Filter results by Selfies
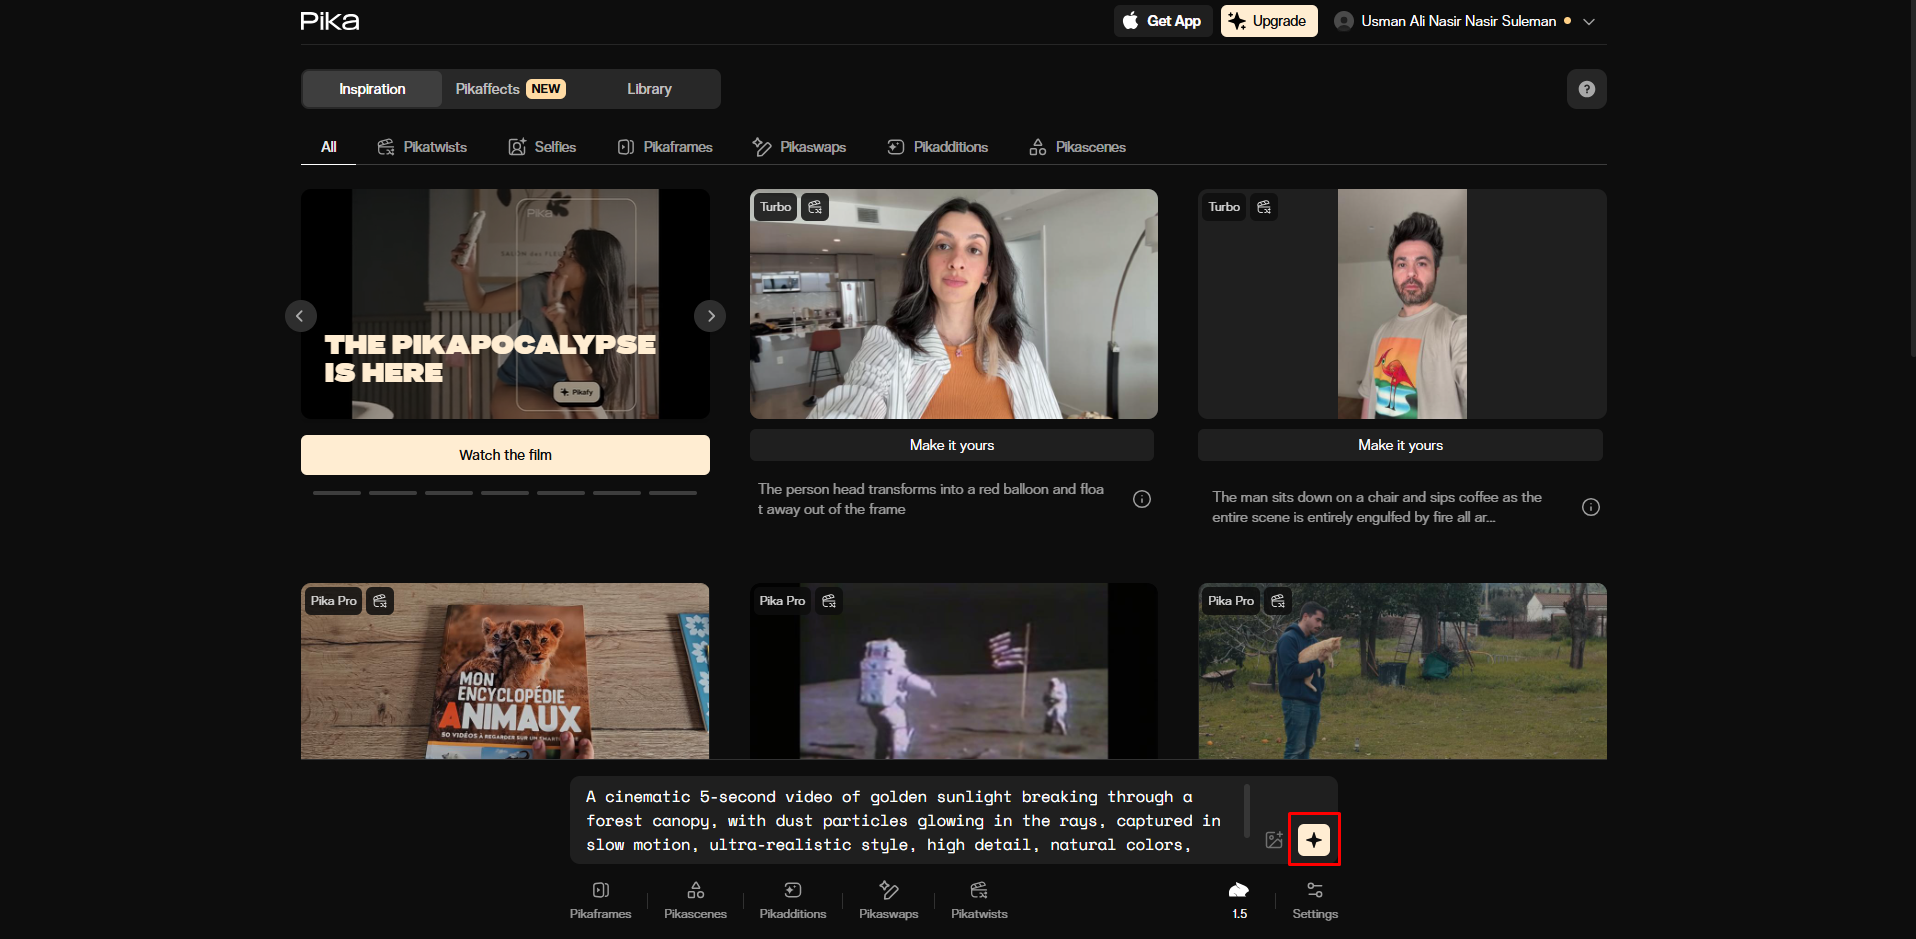The width and height of the screenshot is (1916, 939). point(542,146)
